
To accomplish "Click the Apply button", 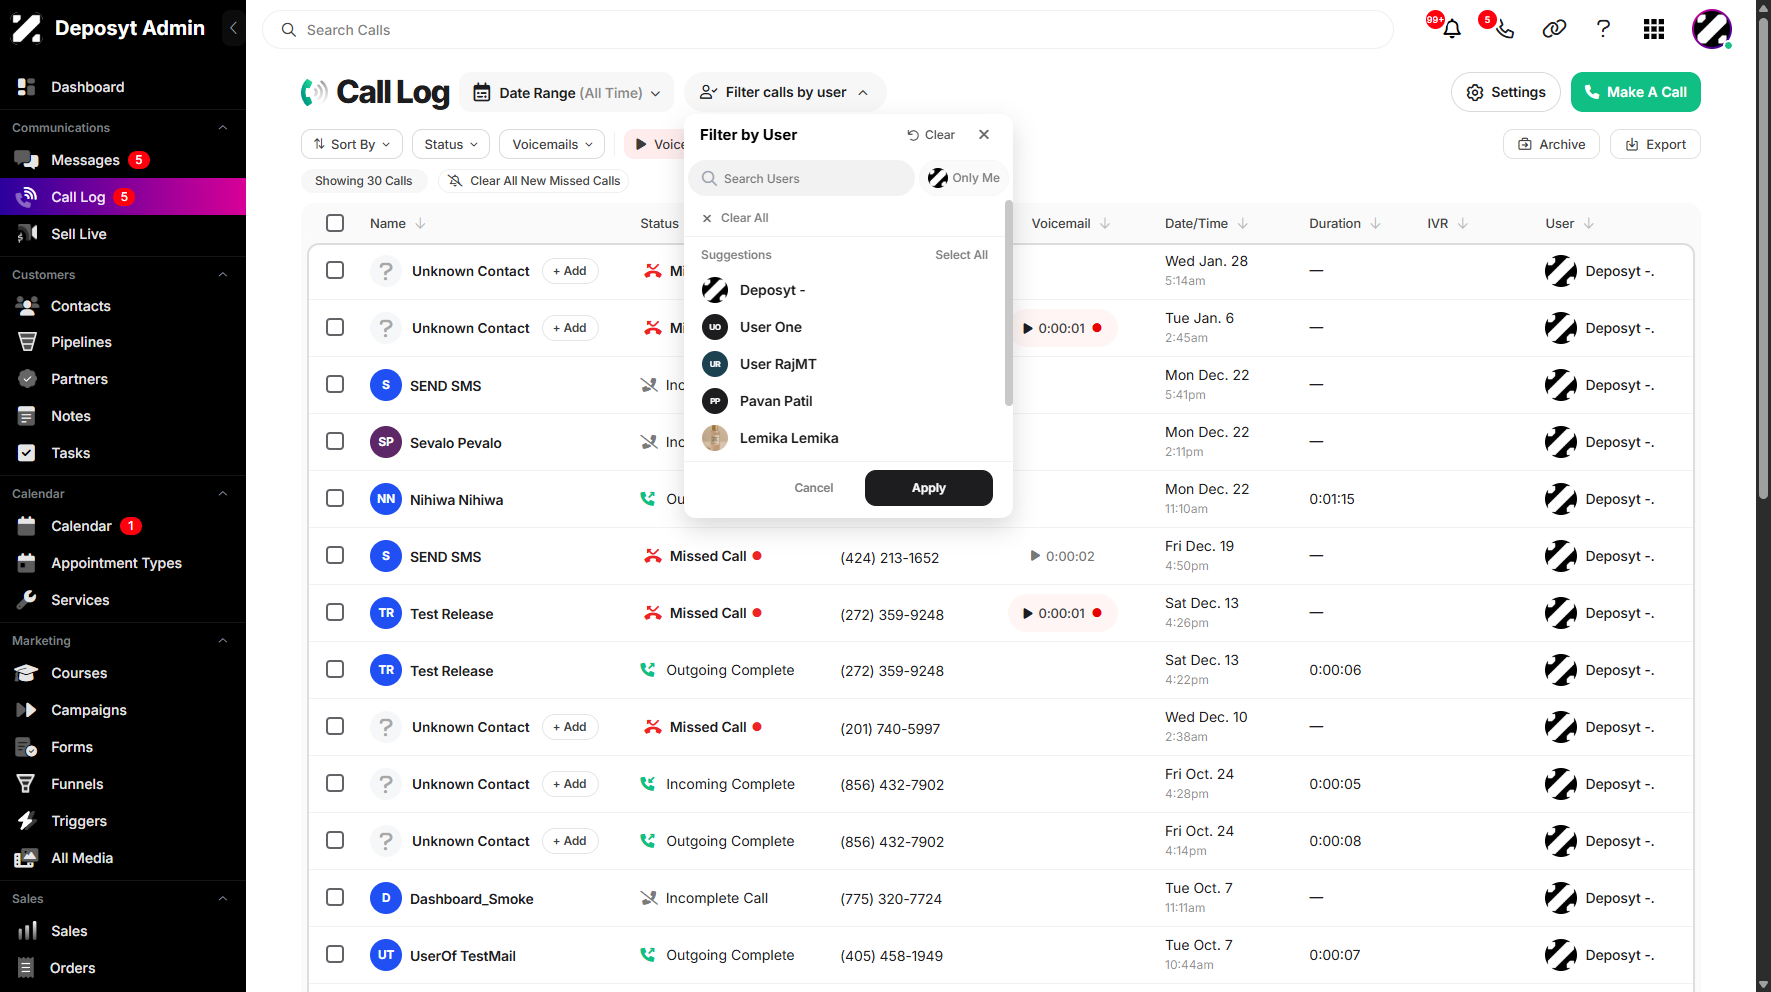I will 929,488.
